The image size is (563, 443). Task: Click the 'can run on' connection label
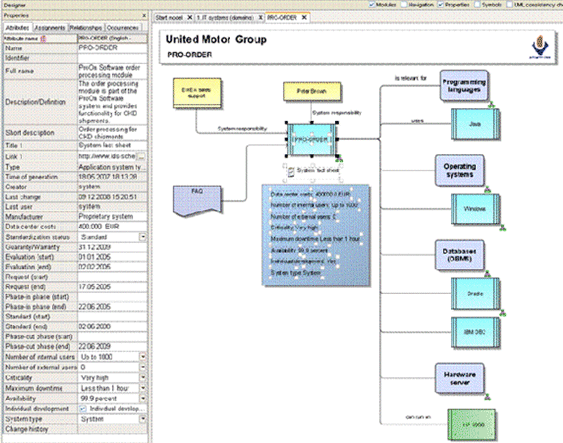click(418, 417)
